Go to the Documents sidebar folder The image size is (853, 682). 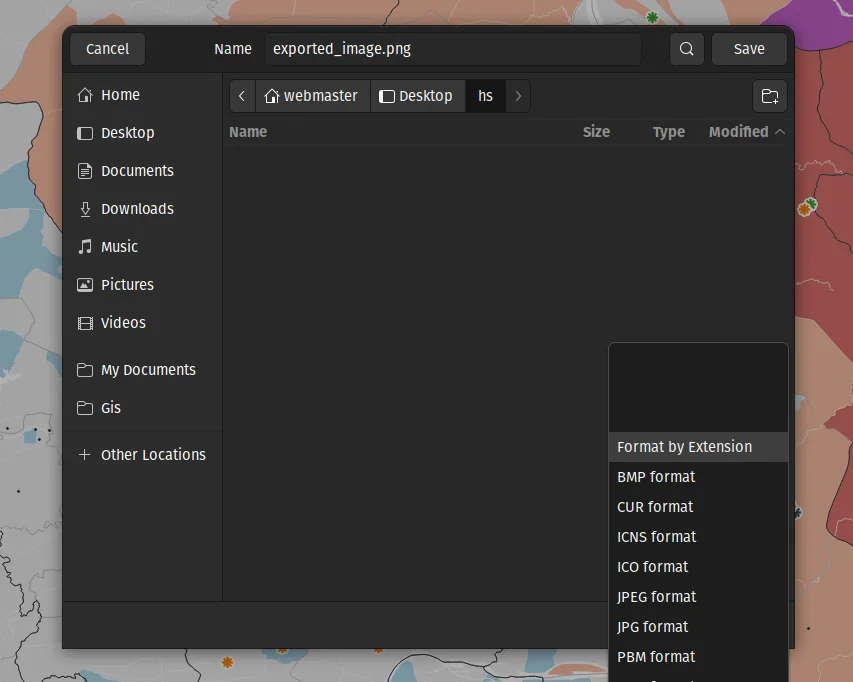pyautogui.click(x=137, y=171)
